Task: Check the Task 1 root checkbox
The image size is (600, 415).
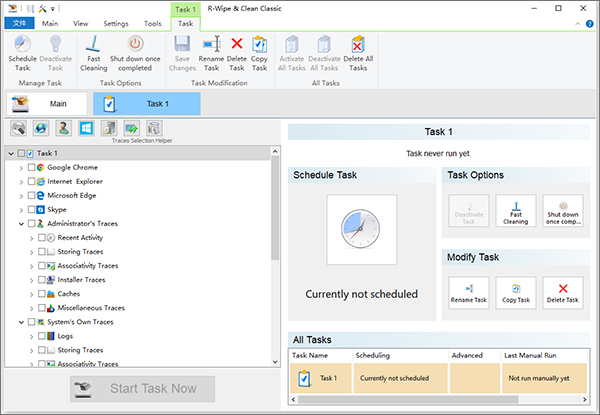Action: [21, 153]
